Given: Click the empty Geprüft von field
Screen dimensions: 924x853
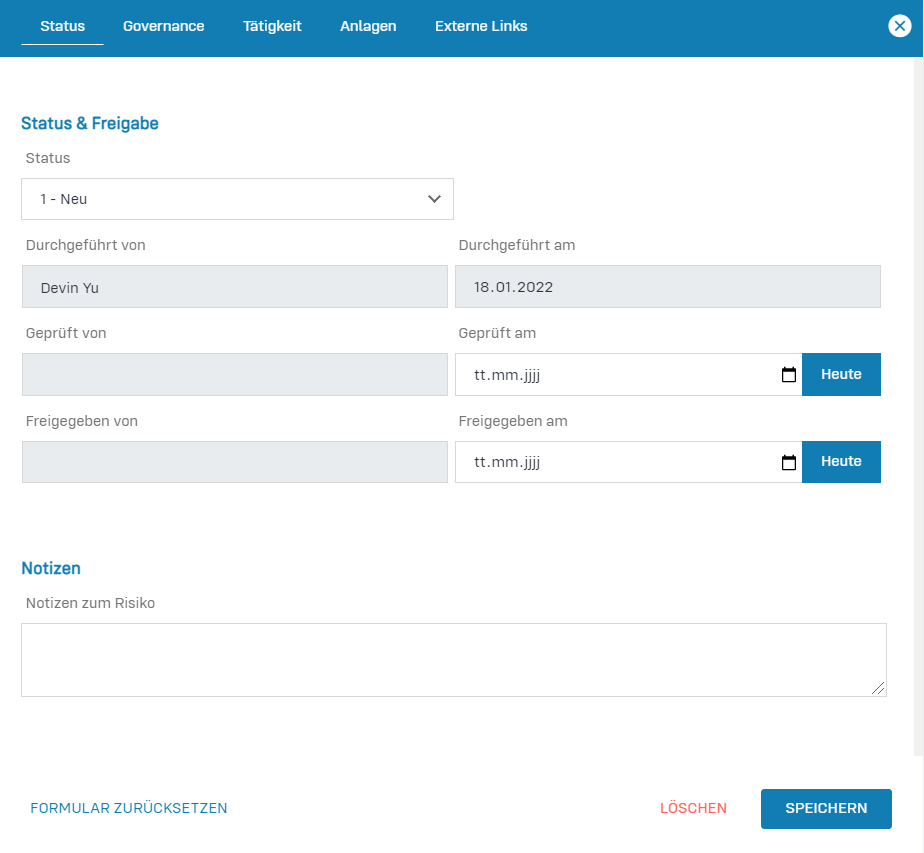Looking at the screenshot, I should [234, 375].
